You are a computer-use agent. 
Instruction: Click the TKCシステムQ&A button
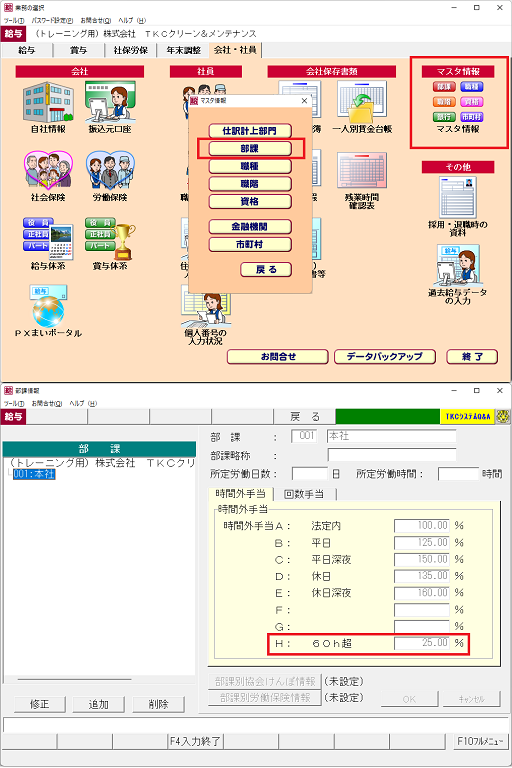(x=468, y=417)
